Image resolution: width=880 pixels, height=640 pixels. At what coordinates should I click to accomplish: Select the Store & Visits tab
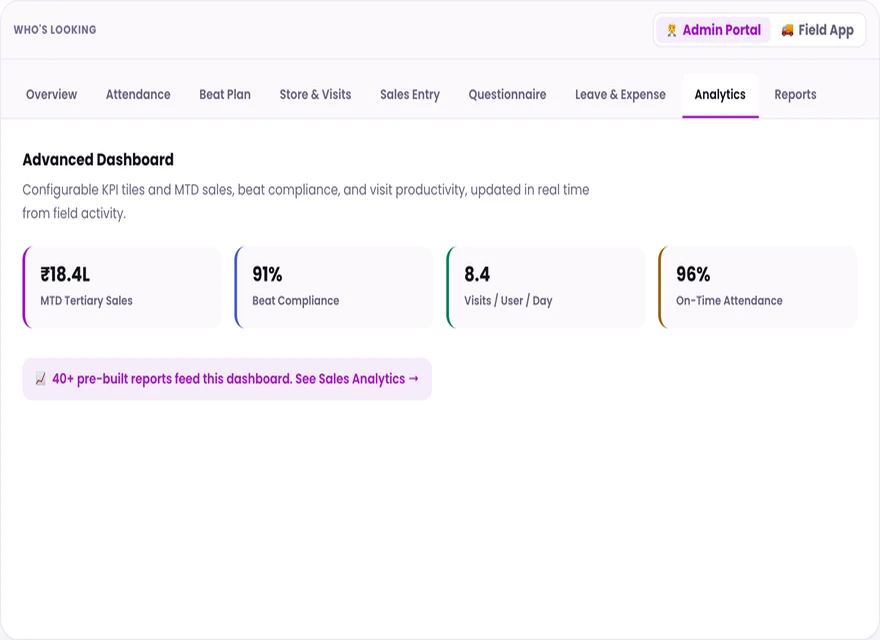(315, 94)
